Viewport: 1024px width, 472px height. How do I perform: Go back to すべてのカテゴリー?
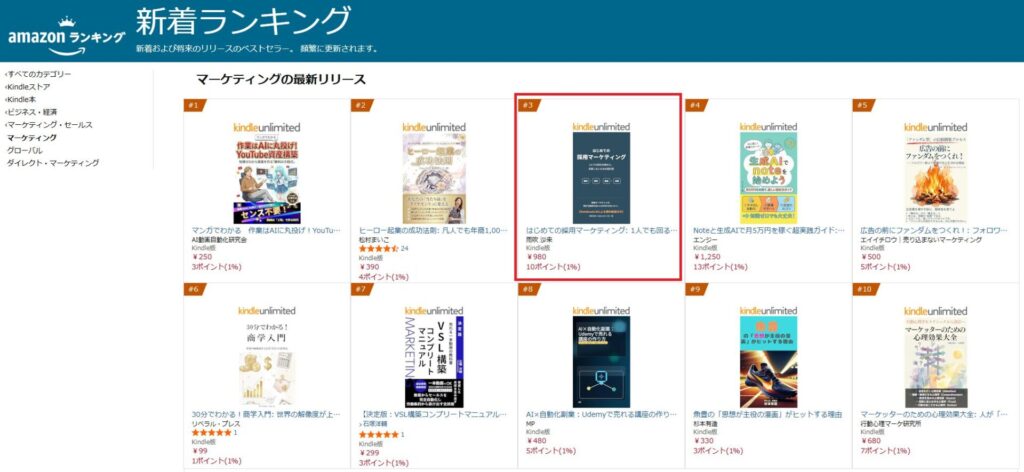(x=39, y=74)
